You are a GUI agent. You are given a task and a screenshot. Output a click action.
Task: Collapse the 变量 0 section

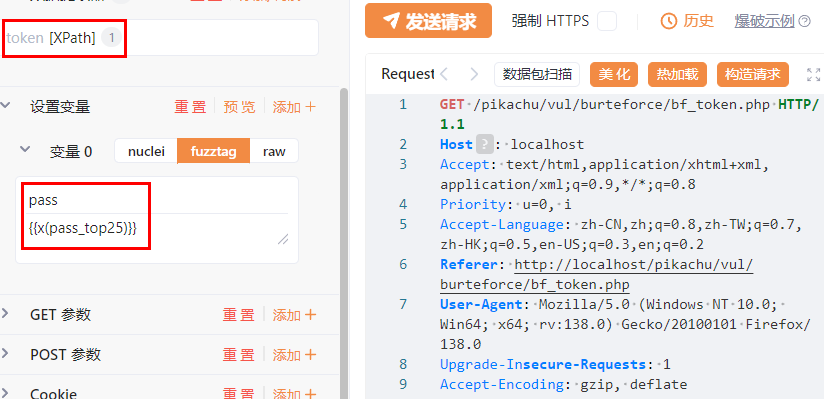[x=24, y=149]
